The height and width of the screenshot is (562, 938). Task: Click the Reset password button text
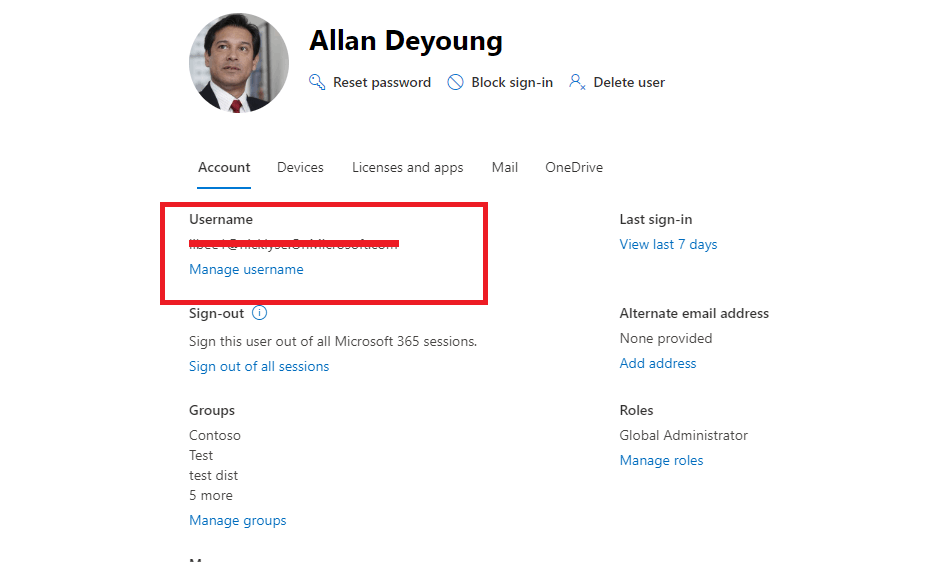(382, 83)
